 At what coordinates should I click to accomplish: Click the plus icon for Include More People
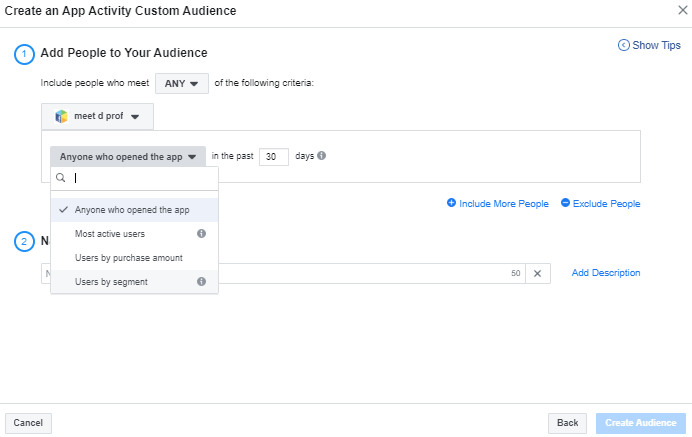(x=452, y=203)
